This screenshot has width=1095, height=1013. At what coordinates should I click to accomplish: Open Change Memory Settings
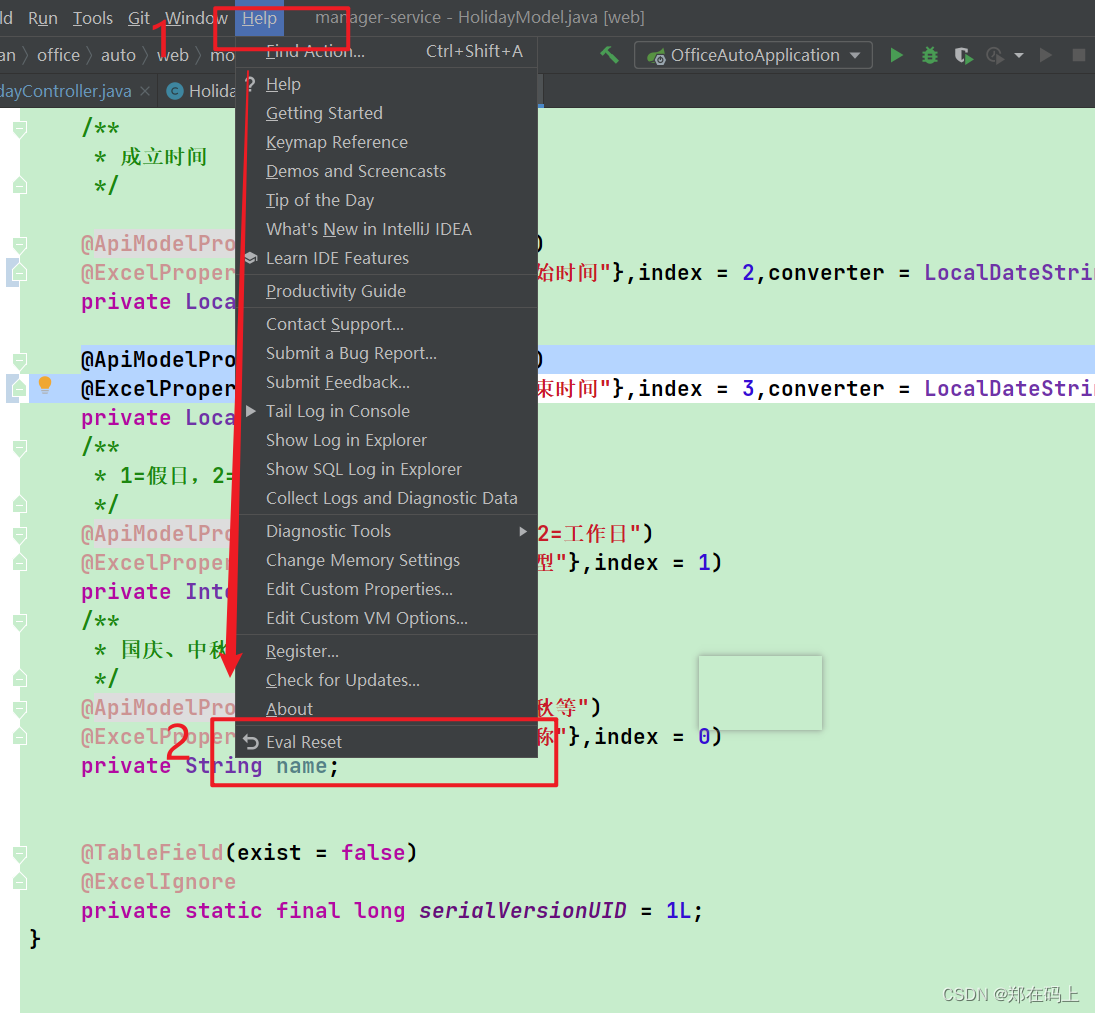(x=388, y=561)
